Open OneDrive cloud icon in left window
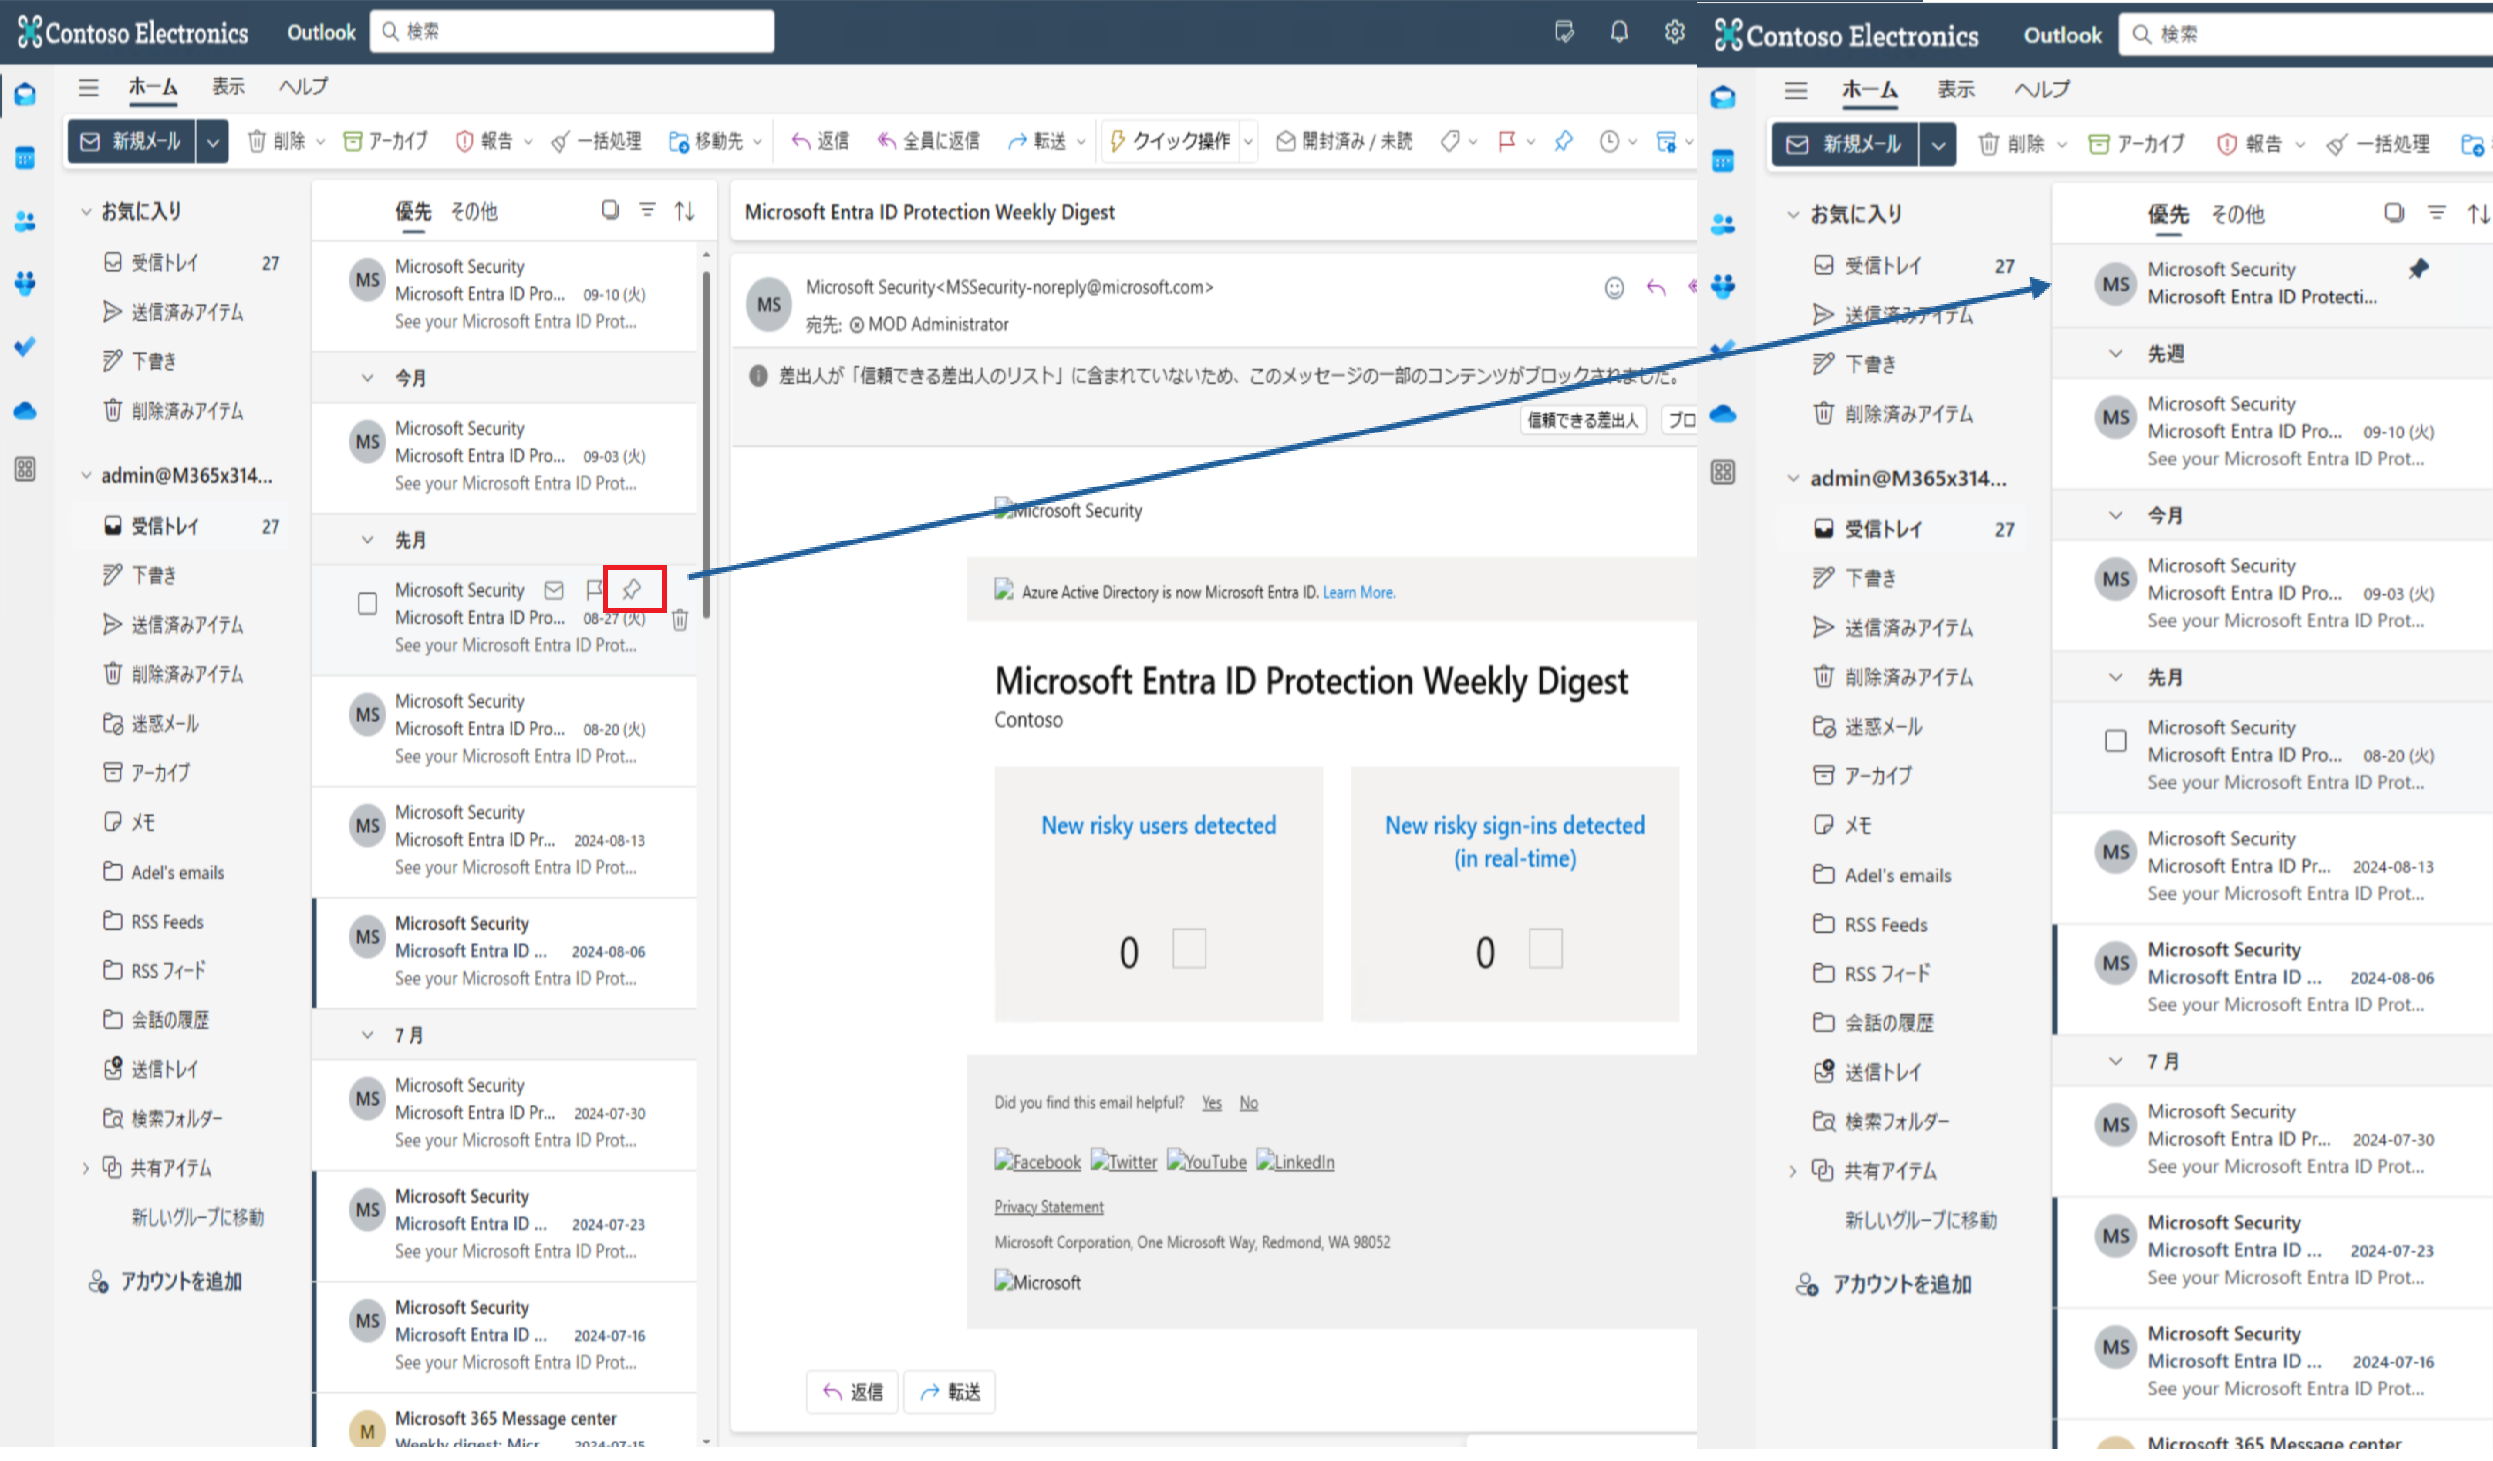Image resolution: width=2493 pixels, height=1461 pixels. coord(25,410)
